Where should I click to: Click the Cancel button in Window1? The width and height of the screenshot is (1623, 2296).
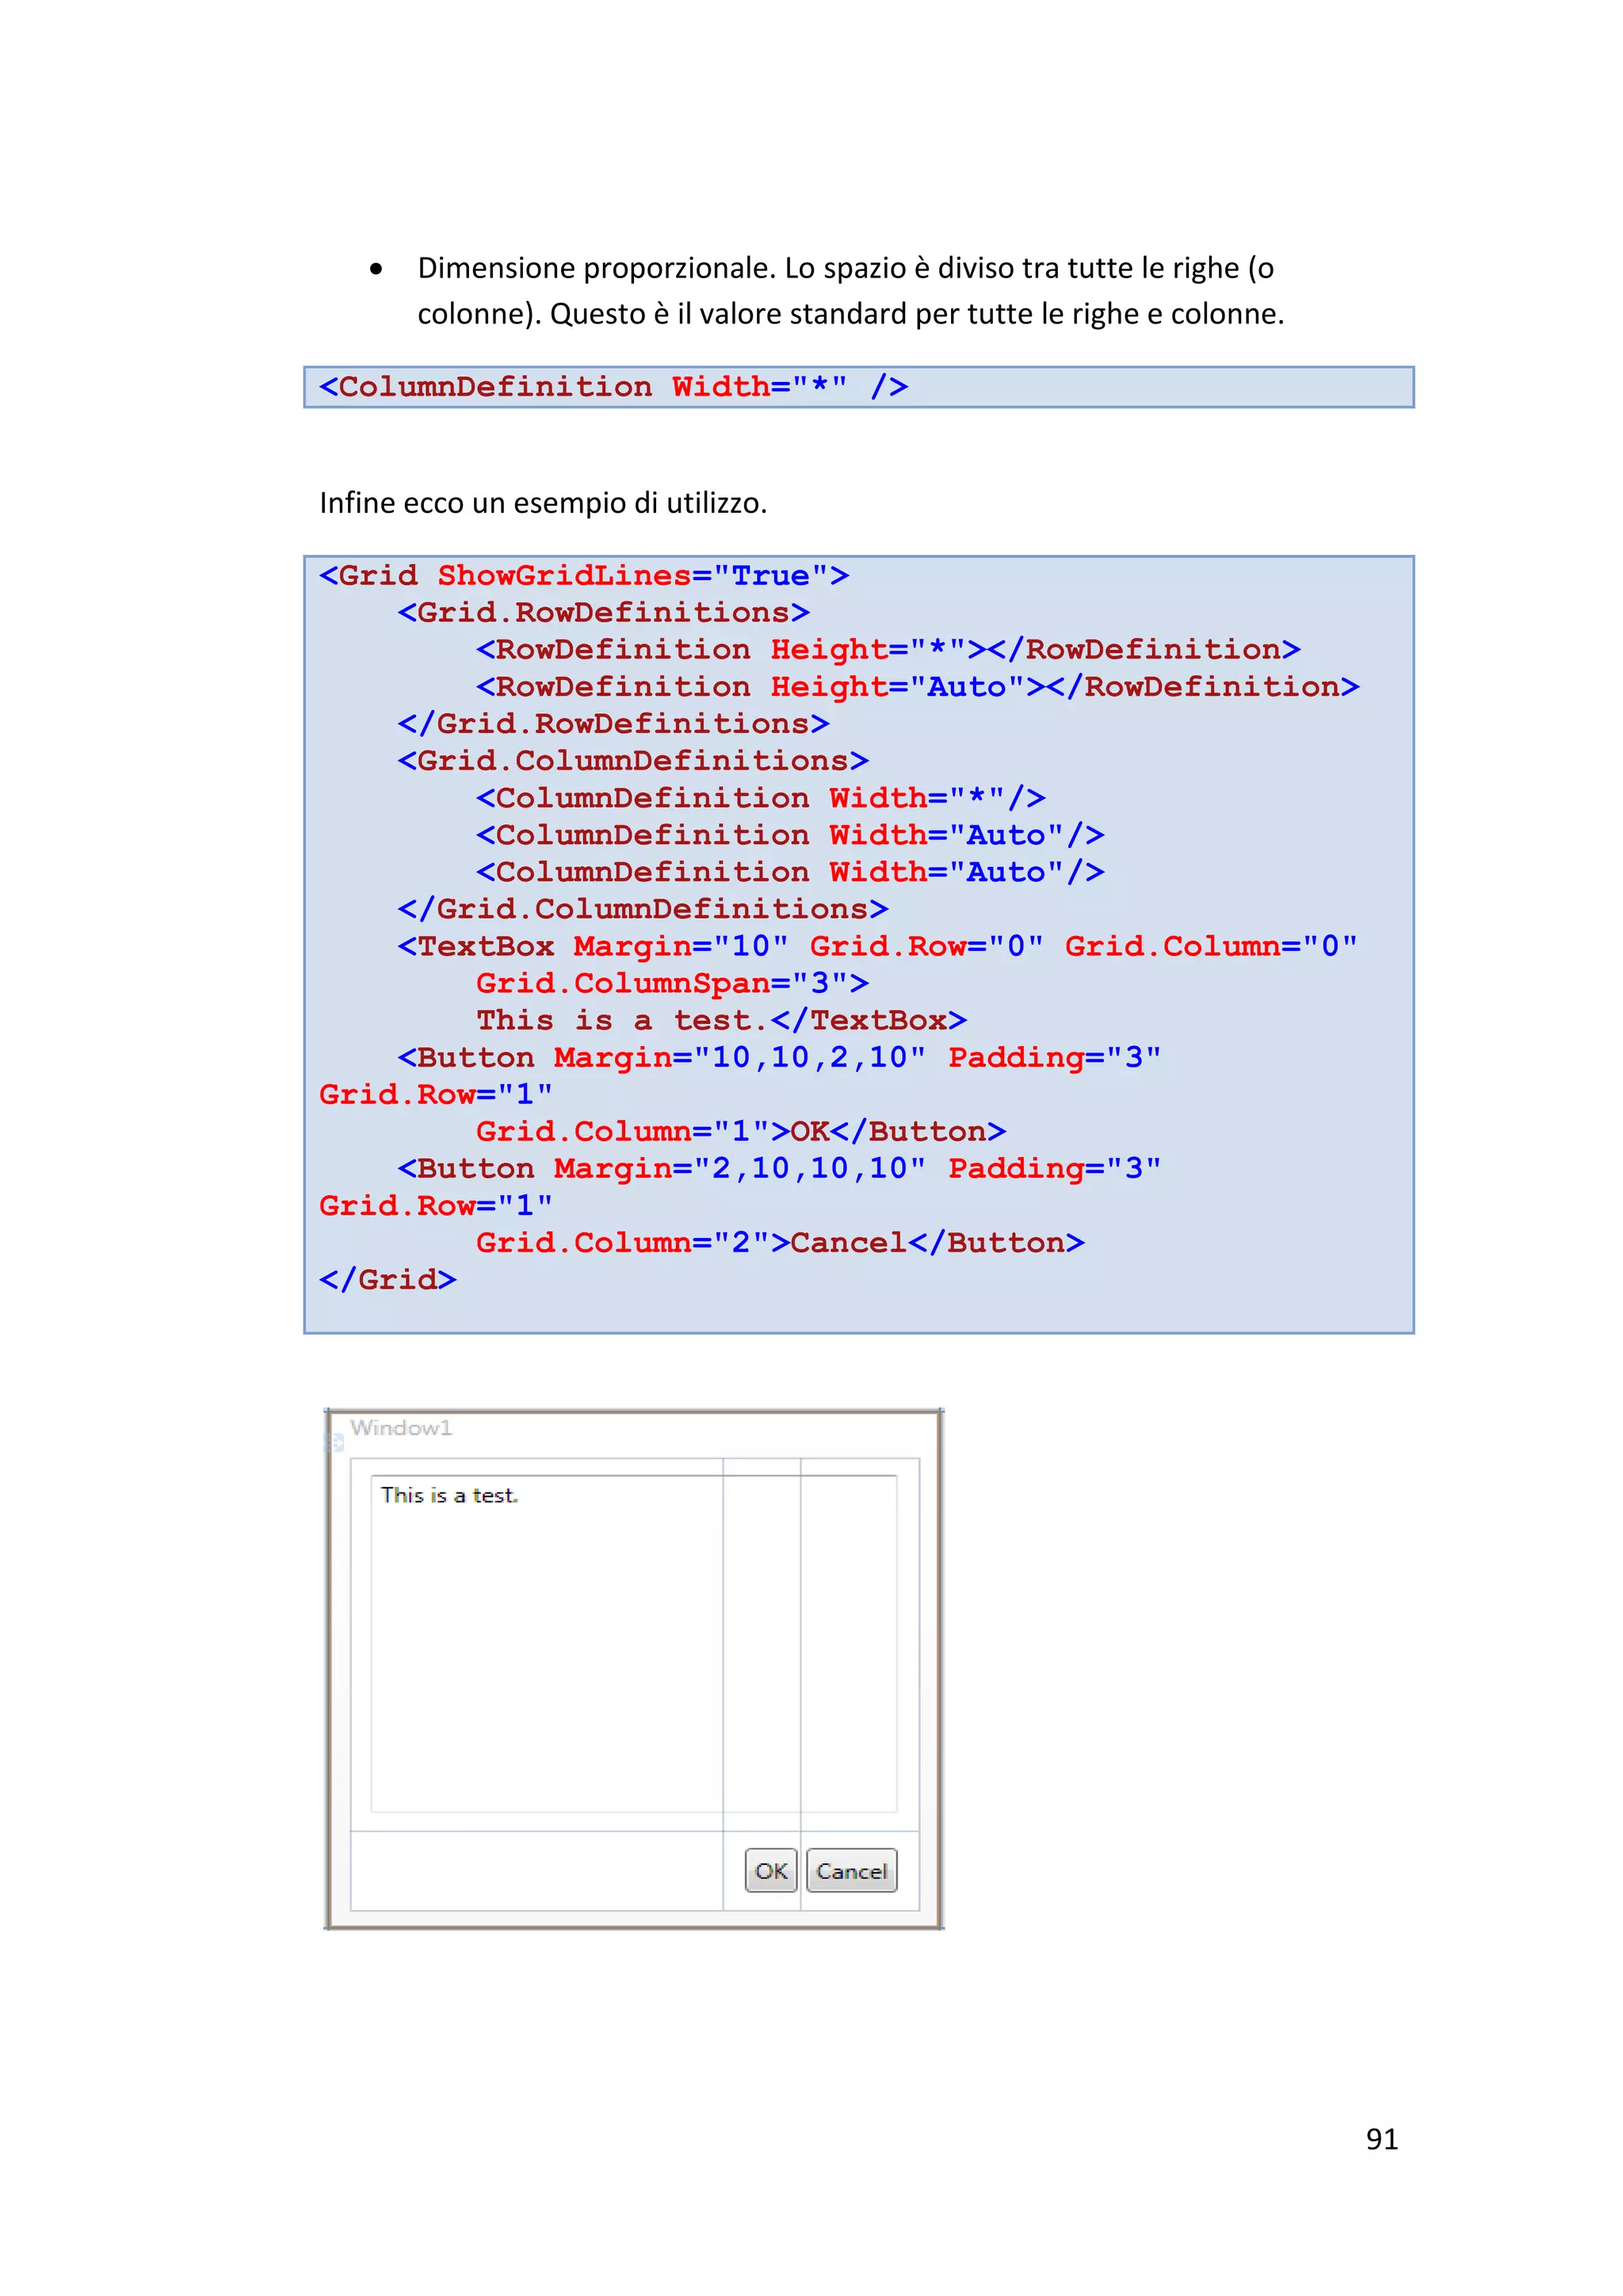[851, 1870]
